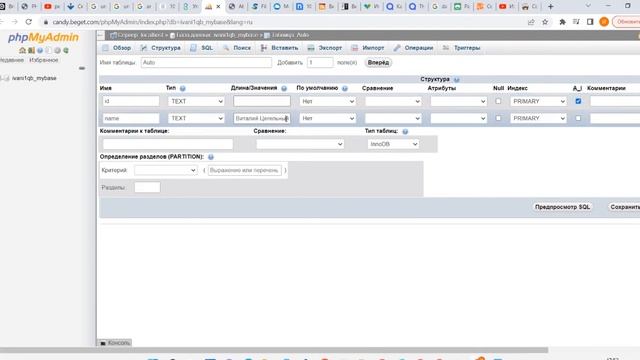Image resolution: width=640 pixels, height=360 pixels.
Task: Open the Консоль panel
Action: pos(115,343)
